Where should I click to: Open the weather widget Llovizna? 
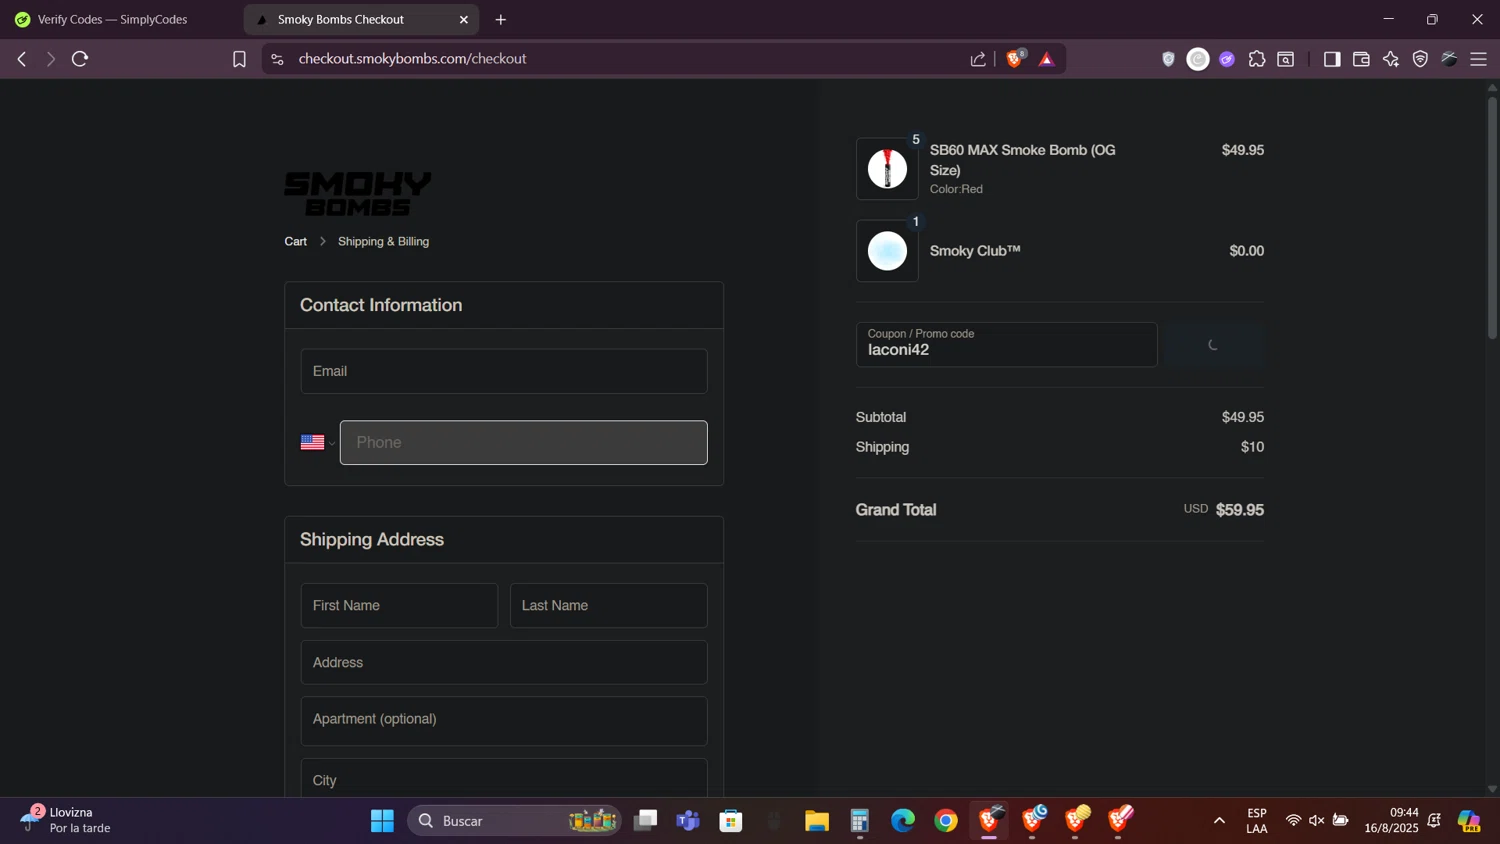click(x=66, y=820)
